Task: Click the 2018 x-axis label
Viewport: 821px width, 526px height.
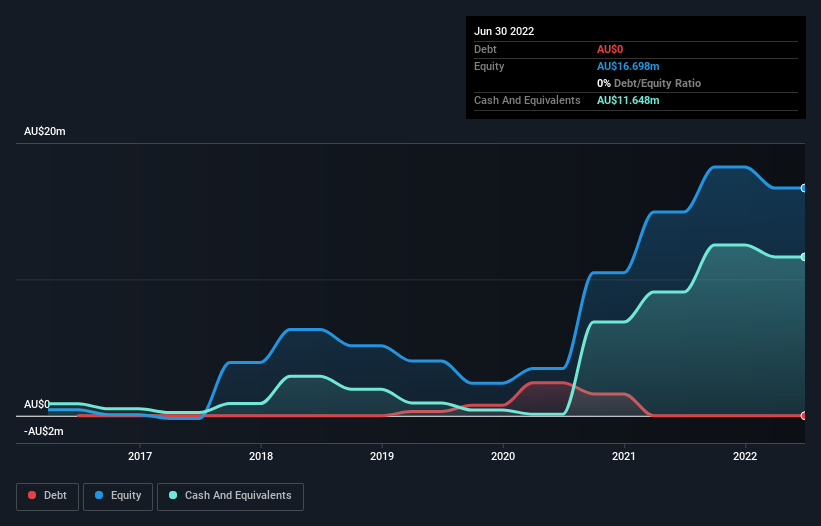Action: (x=261, y=456)
